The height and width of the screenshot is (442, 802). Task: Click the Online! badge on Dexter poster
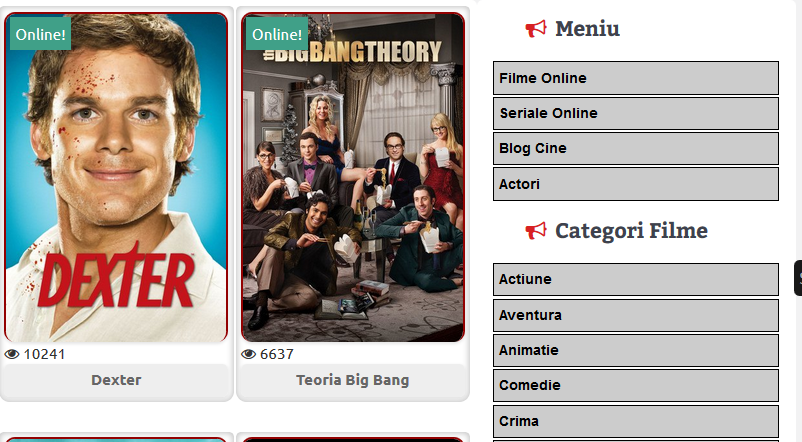pyautogui.click(x=40, y=34)
